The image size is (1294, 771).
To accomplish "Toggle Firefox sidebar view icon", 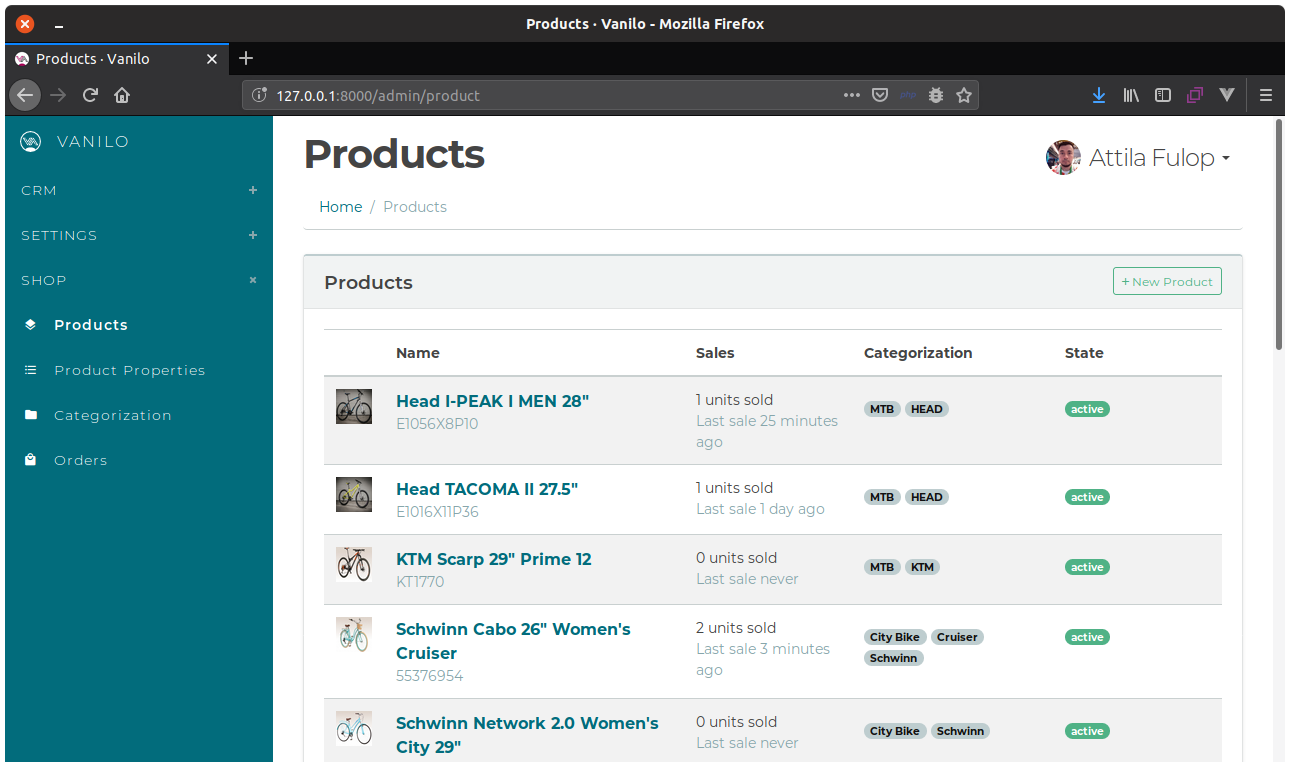I will click(1163, 95).
